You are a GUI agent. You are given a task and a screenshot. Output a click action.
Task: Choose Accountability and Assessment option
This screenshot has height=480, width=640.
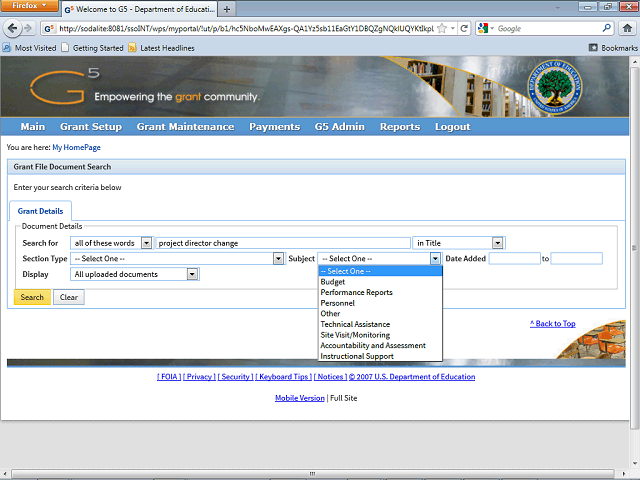point(380,345)
